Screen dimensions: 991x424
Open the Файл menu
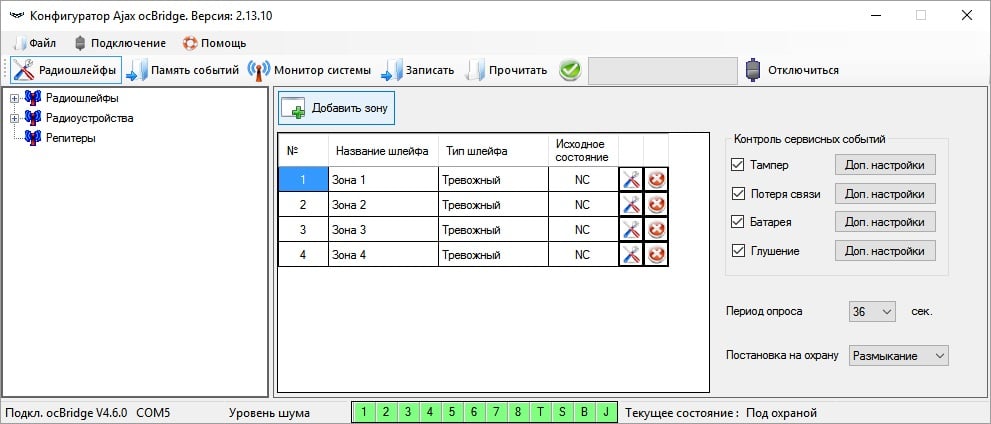(35, 44)
